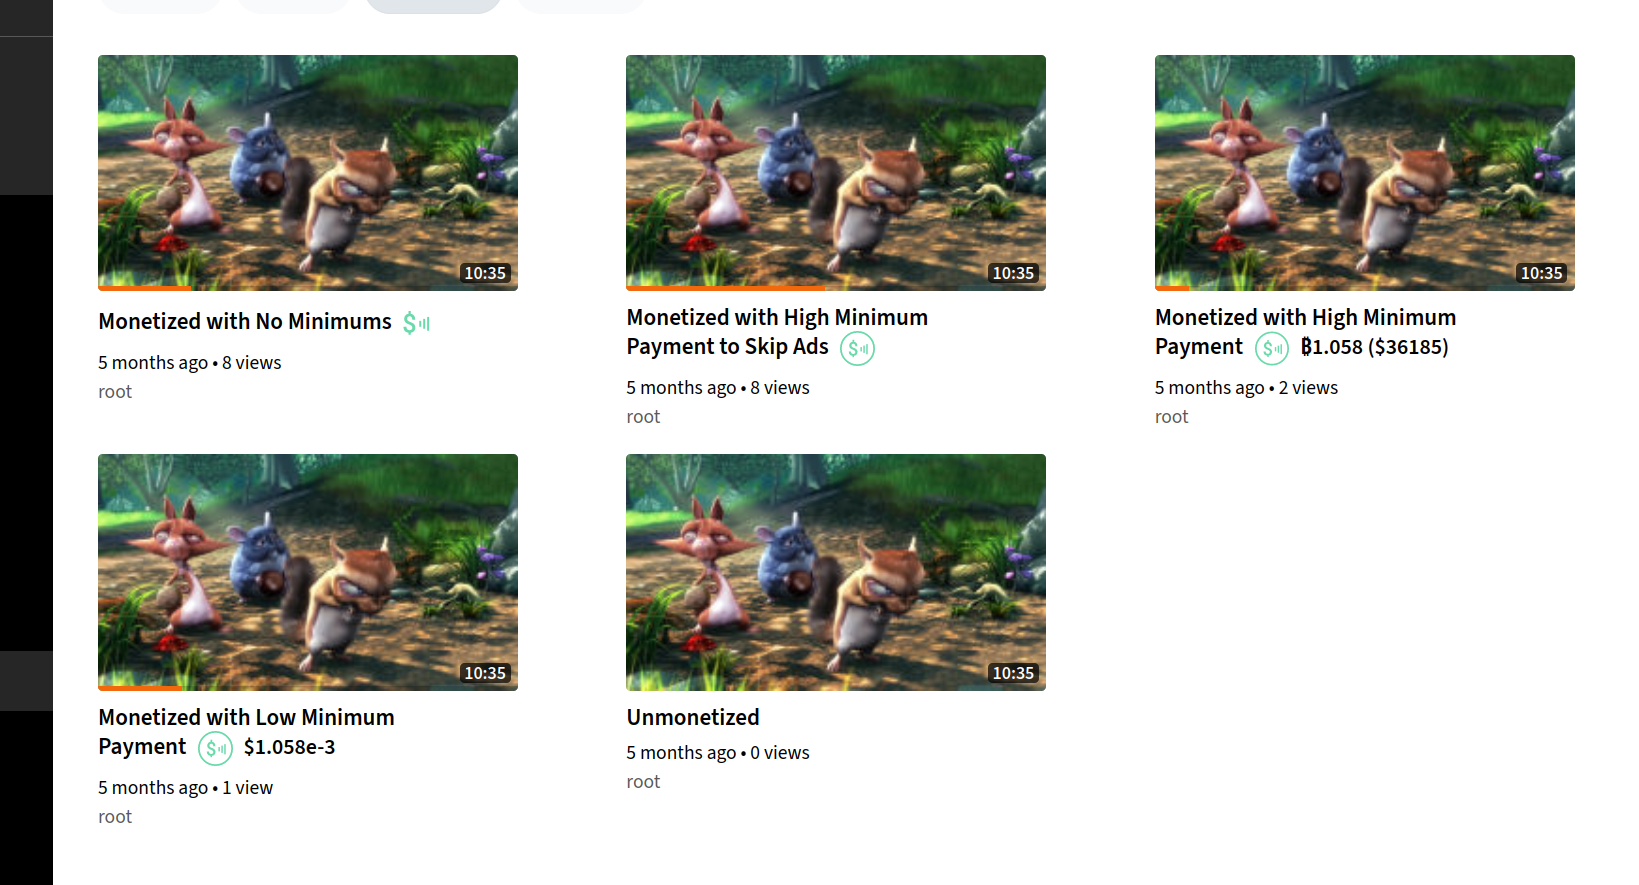The height and width of the screenshot is (885, 1639).
Task: Open the Unmonetized video thumbnail
Action: tap(836, 572)
